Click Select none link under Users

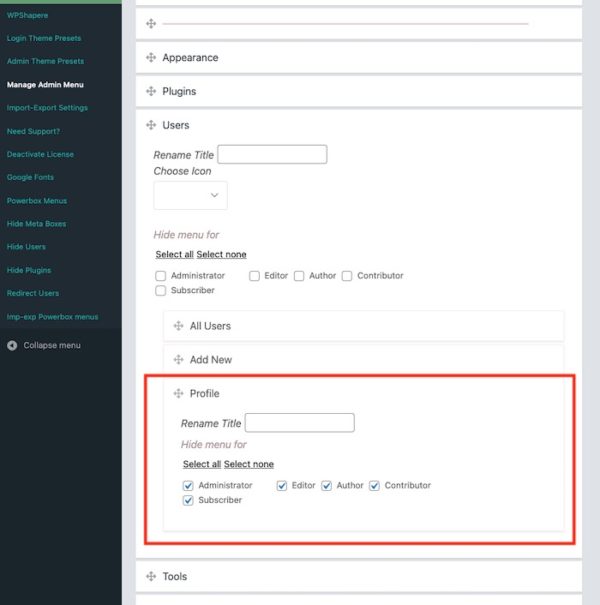click(x=221, y=254)
